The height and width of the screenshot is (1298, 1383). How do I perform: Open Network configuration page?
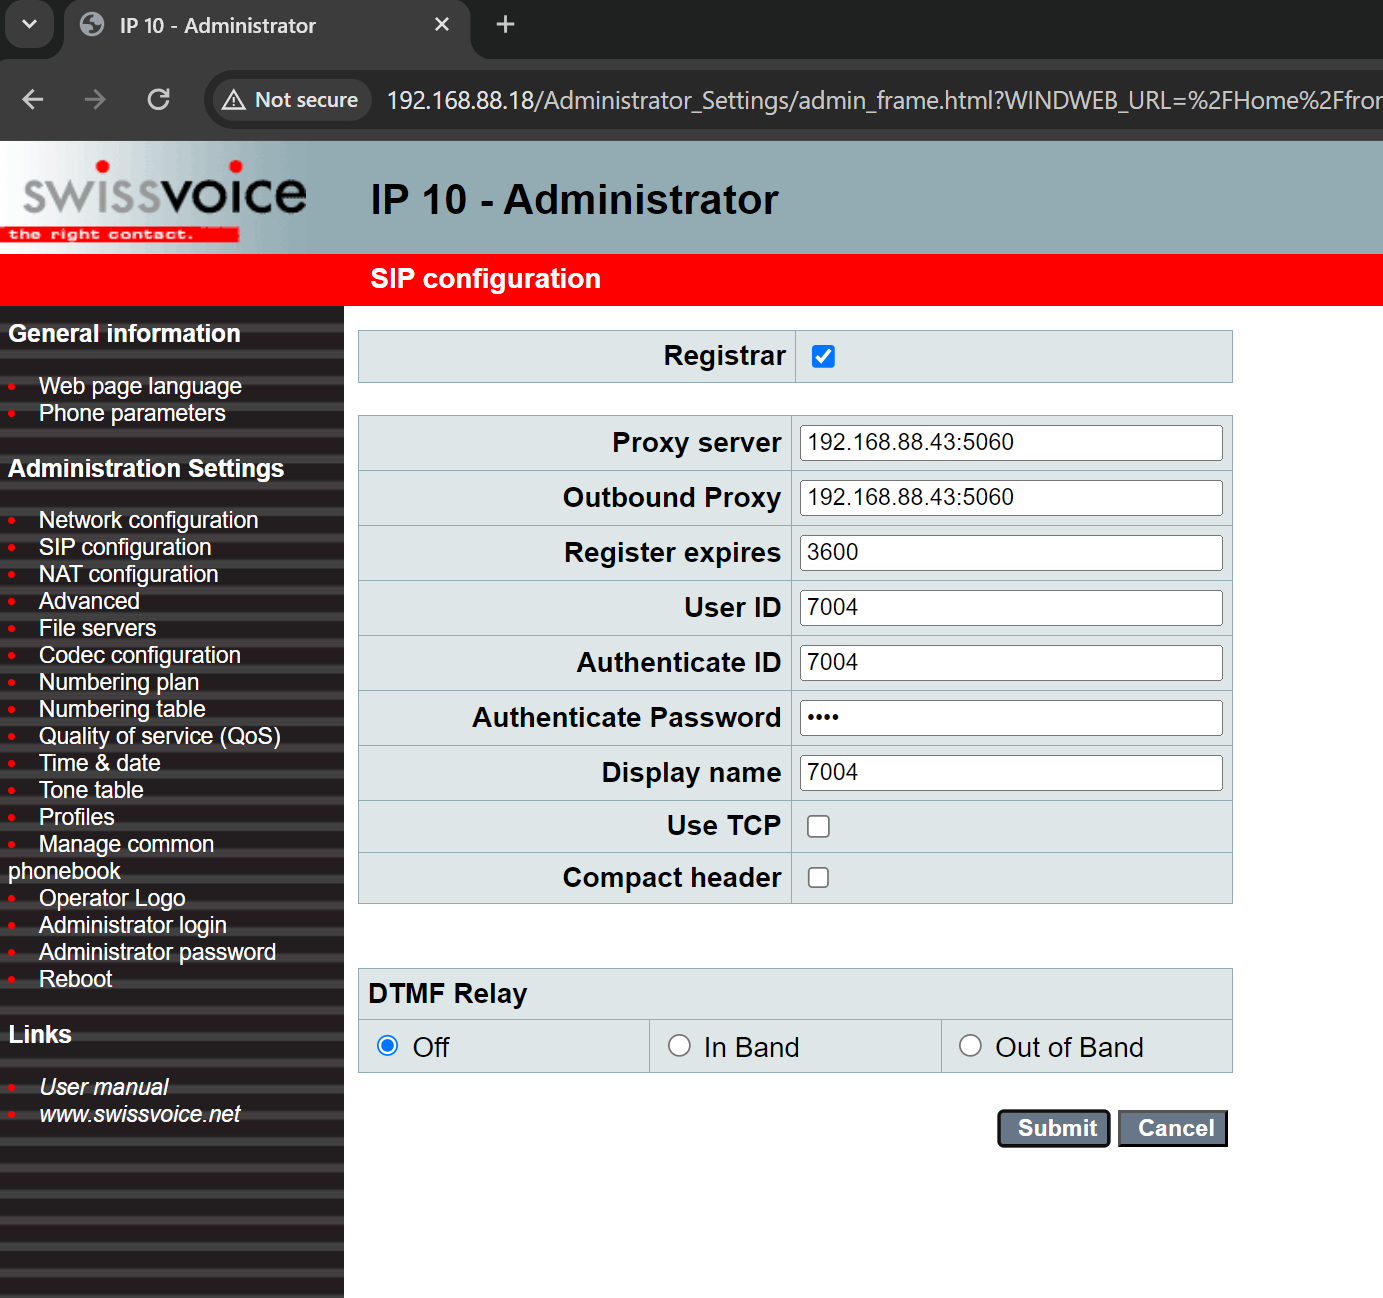pos(148,520)
